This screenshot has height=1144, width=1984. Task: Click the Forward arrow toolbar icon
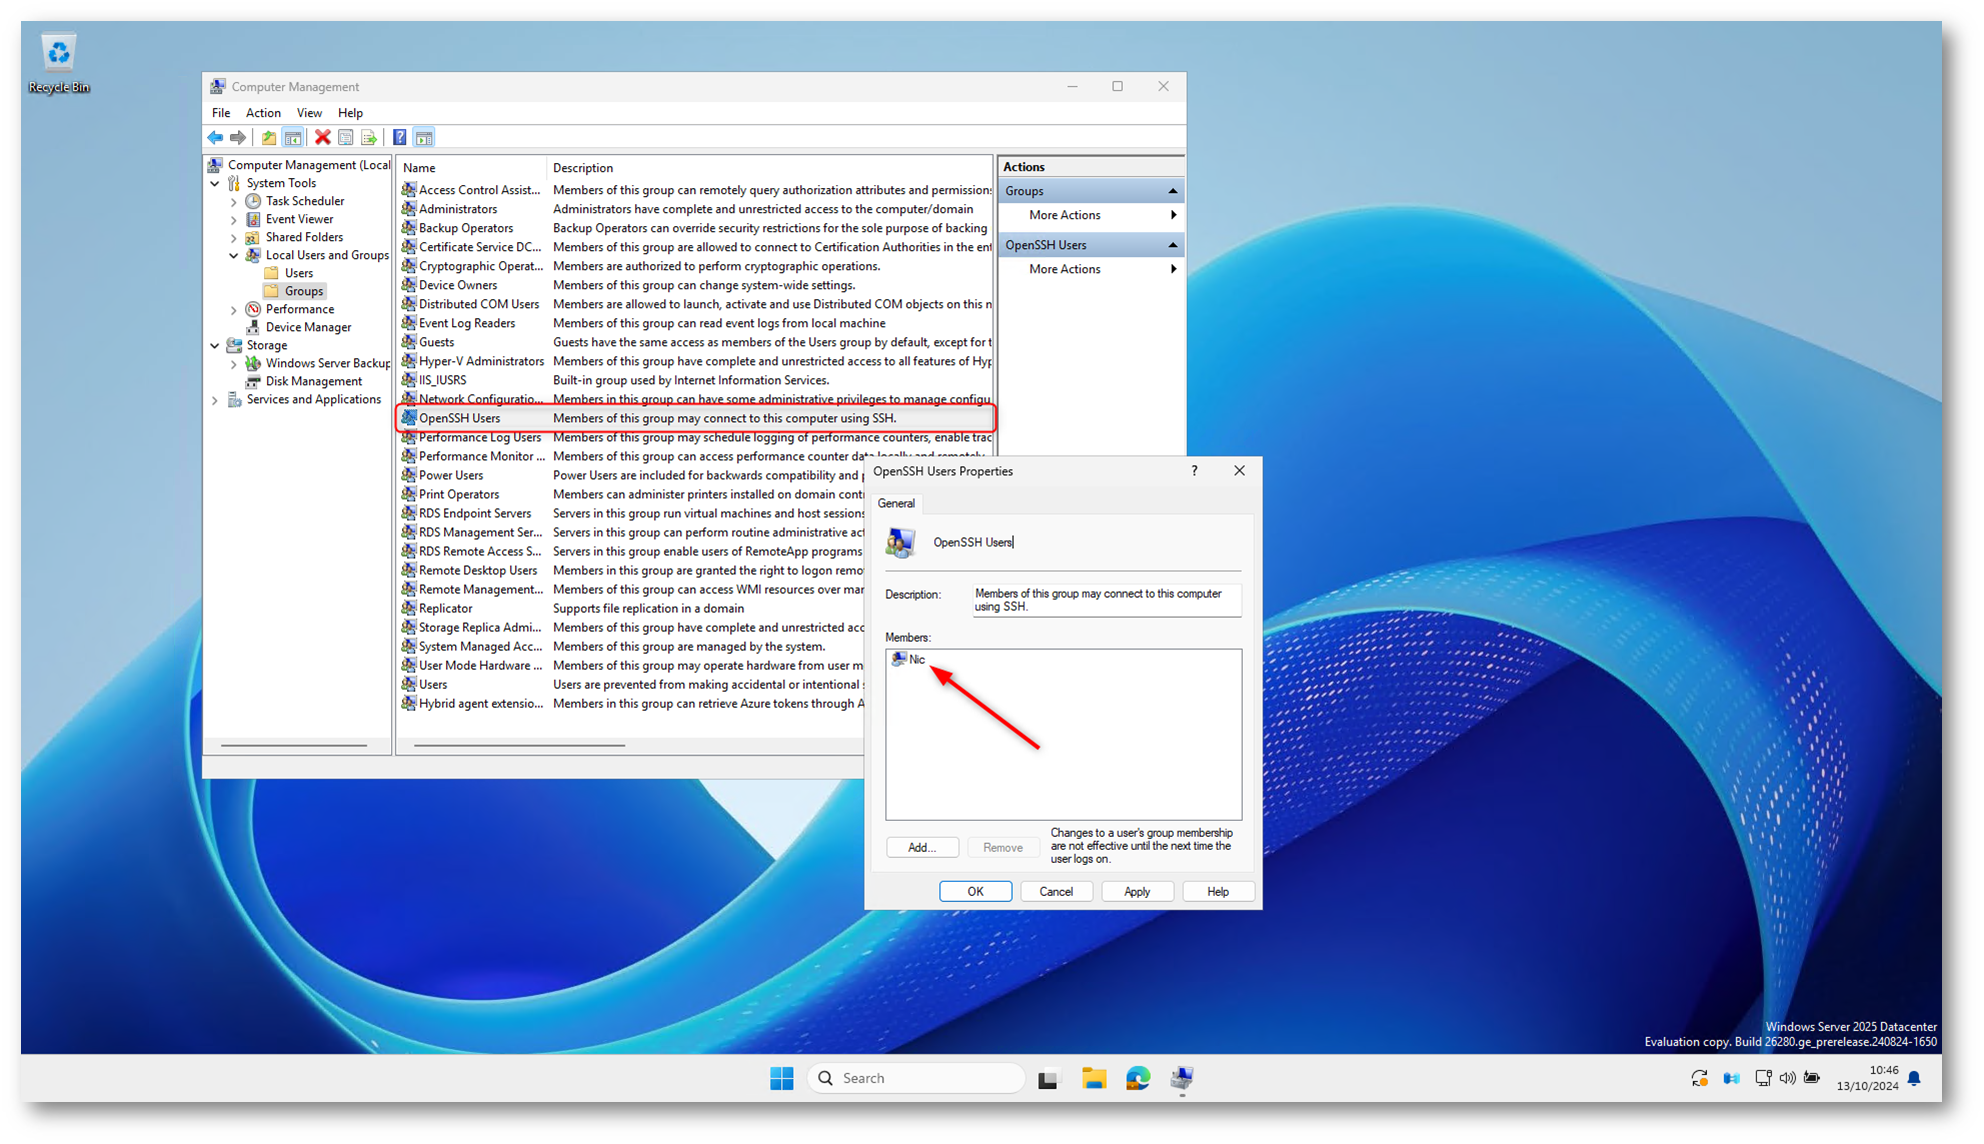(x=238, y=138)
